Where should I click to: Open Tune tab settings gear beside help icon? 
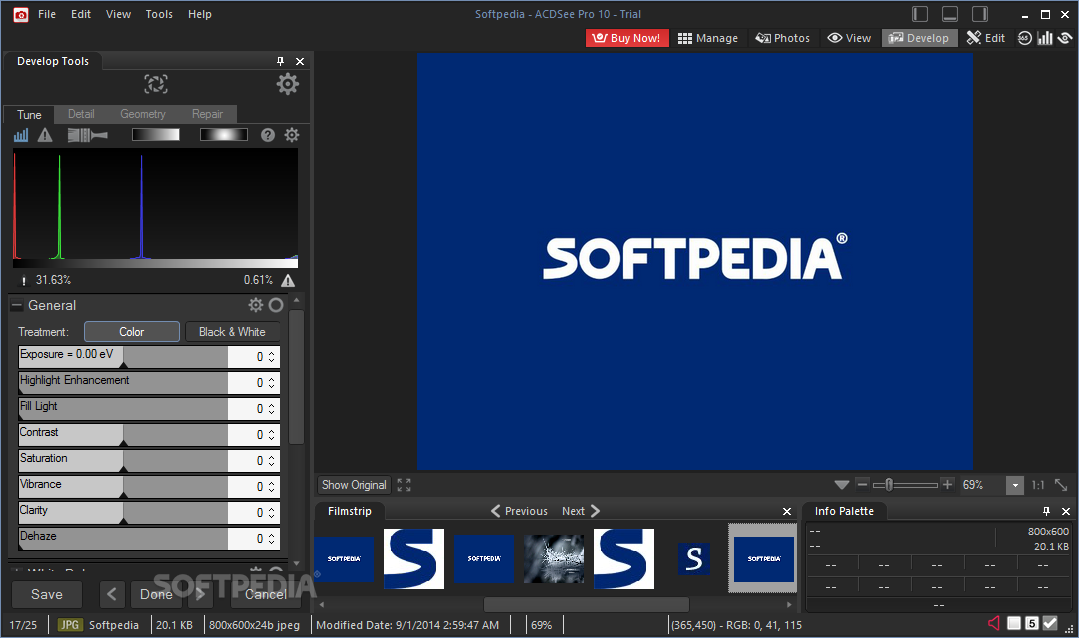click(x=292, y=135)
